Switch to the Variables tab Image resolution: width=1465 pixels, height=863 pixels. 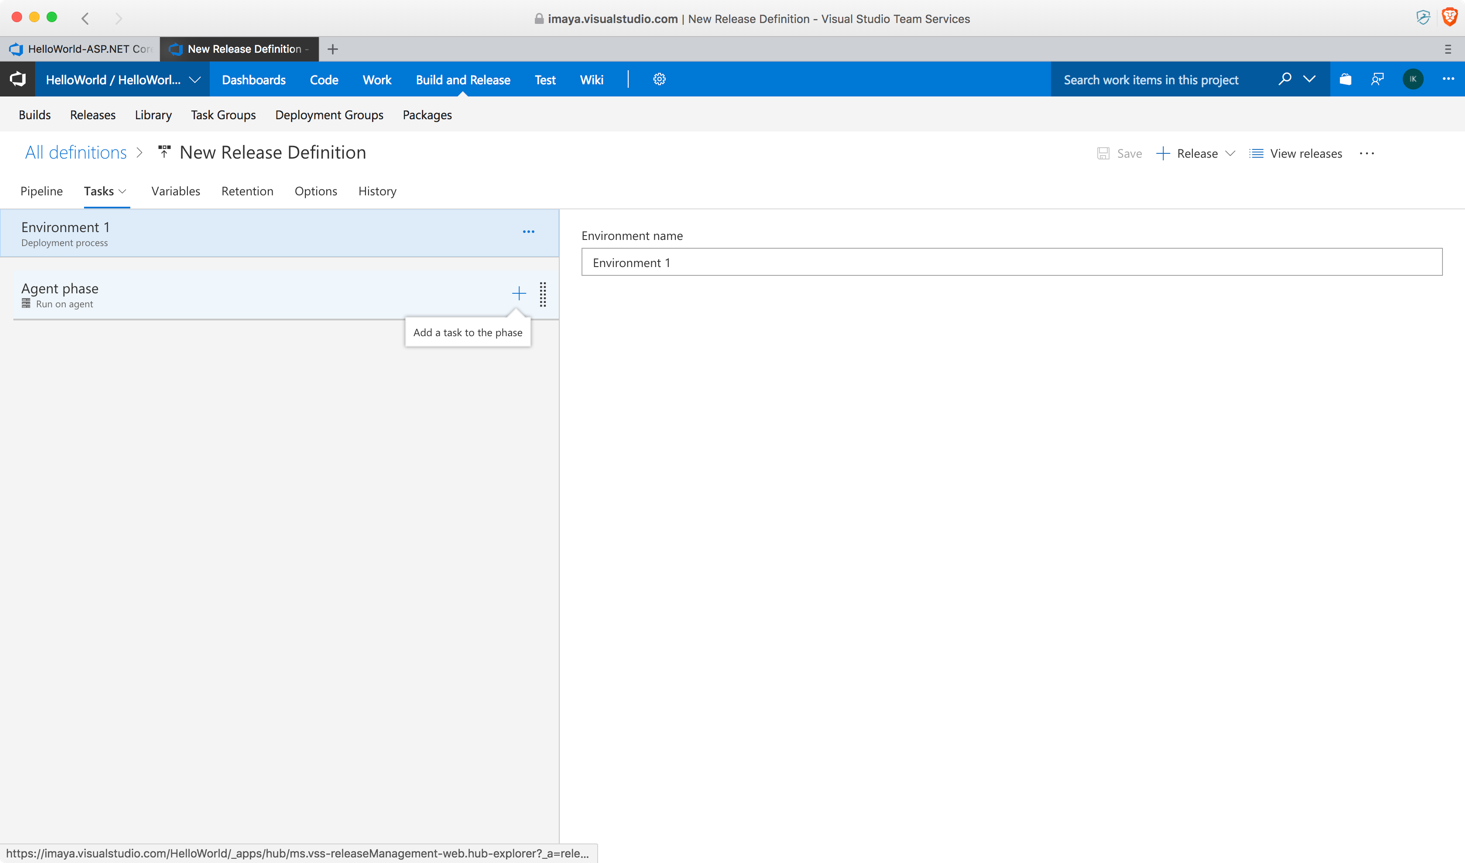click(x=176, y=191)
